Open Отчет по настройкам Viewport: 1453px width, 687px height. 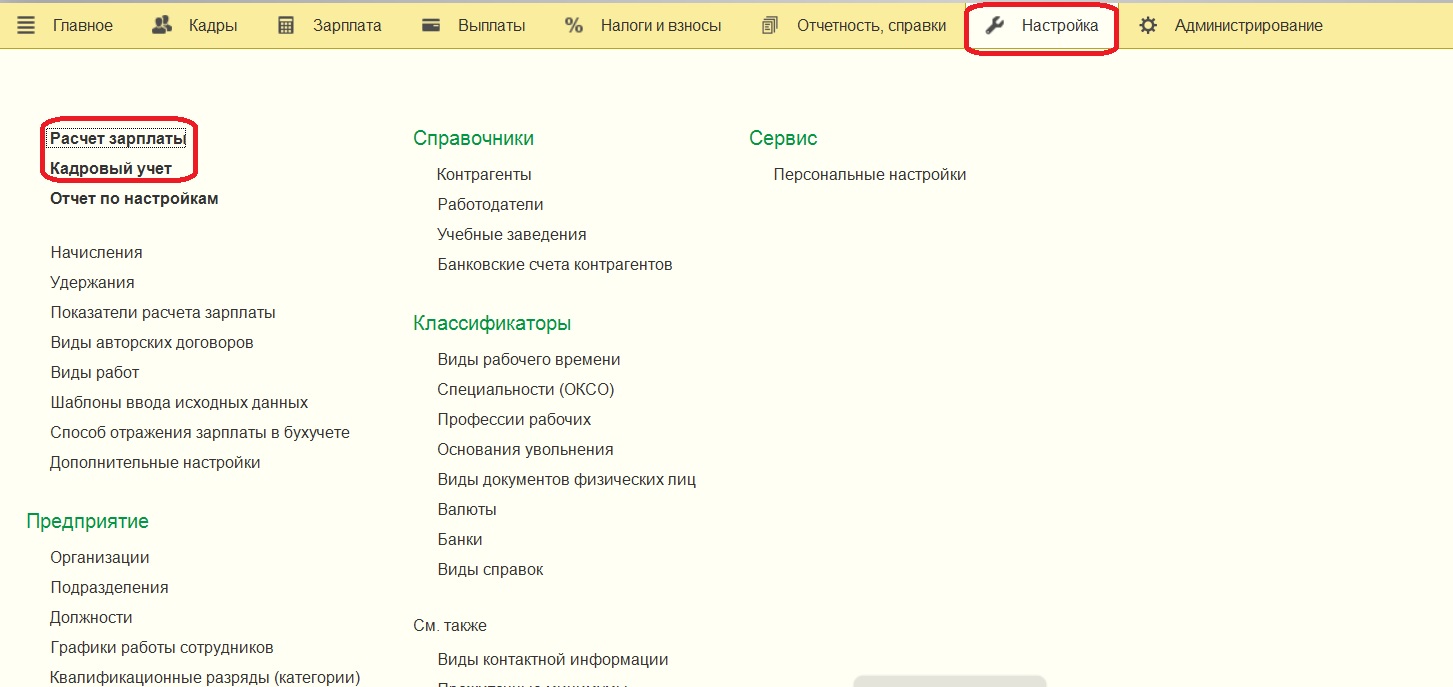(x=134, y=199)
